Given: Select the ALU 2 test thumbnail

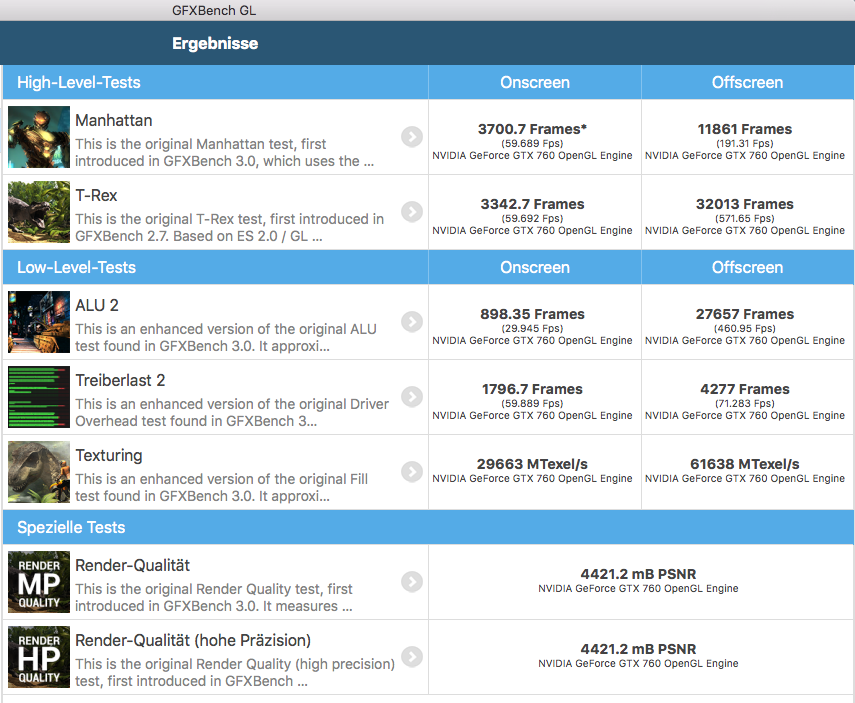Looking at the screenshot, I should coord(39,322).
